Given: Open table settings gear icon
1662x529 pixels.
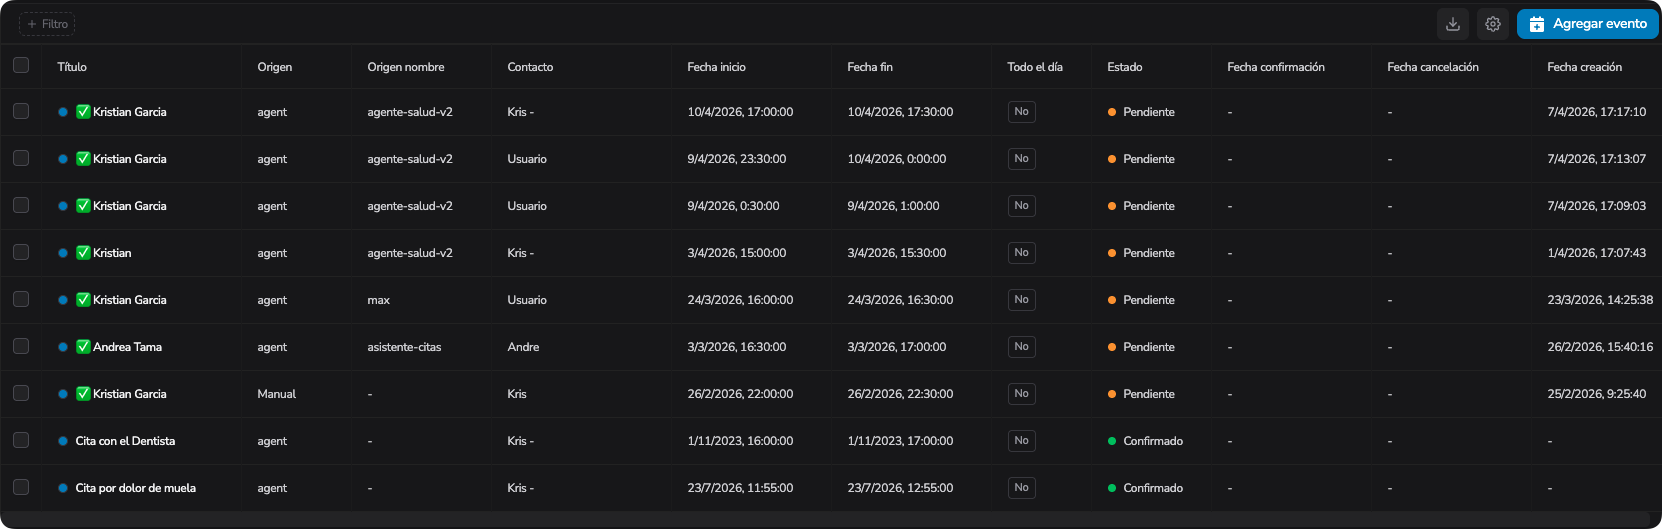Looking at the screenshot, I should click(x=1493, y=24).
